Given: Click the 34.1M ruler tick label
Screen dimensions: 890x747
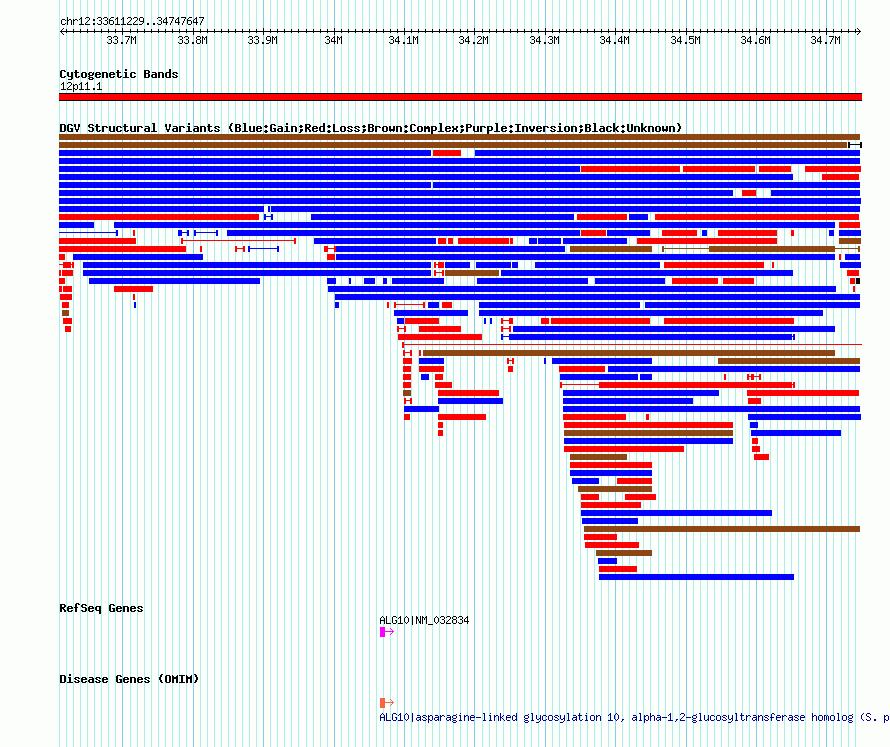Looking at the screenshot, I should tap(404, 40).
